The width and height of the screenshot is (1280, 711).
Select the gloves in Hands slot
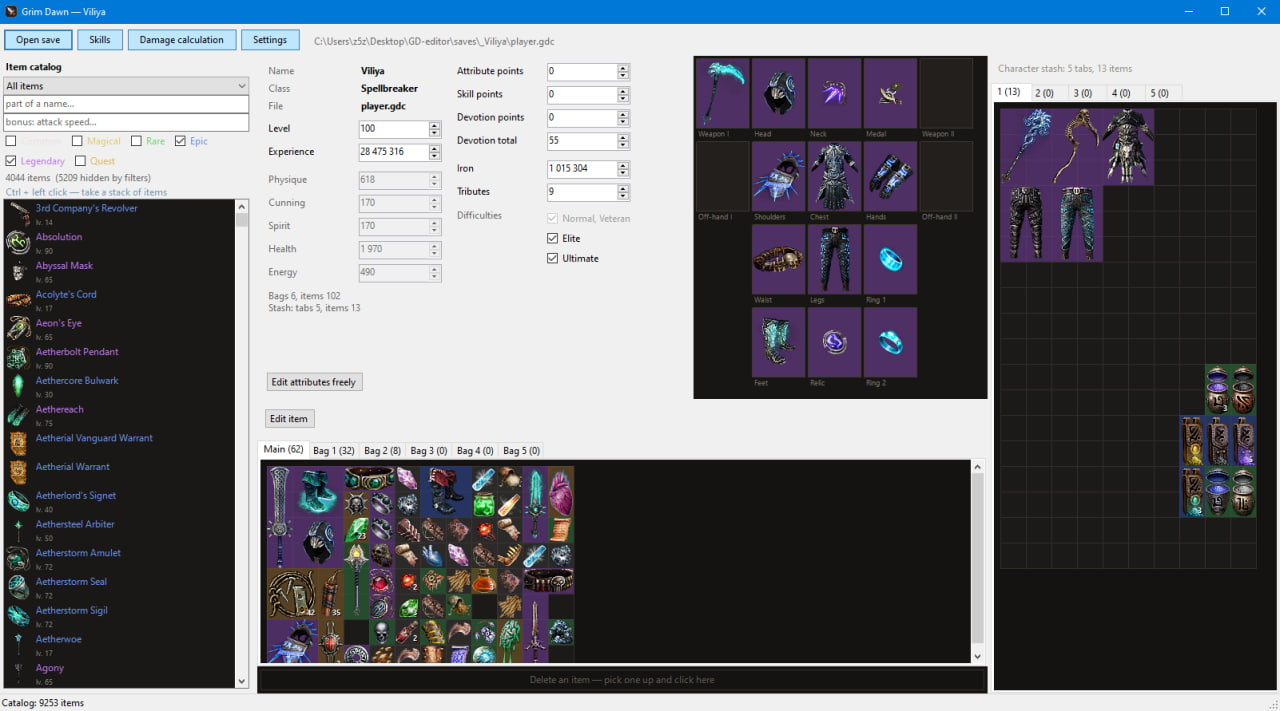pyautogui.click(x=890, y=176)
